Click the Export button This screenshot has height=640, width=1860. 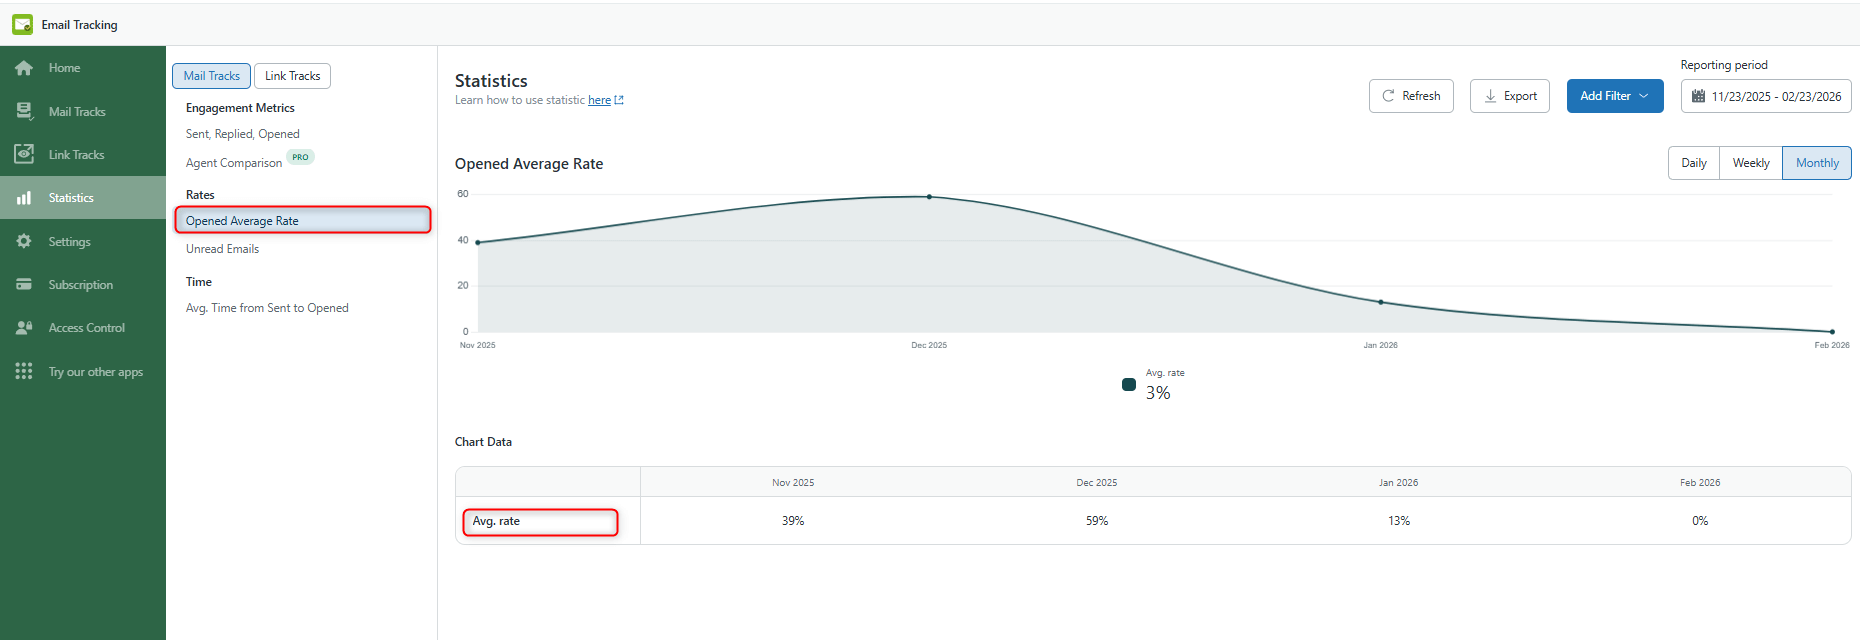pos(1509,96)
